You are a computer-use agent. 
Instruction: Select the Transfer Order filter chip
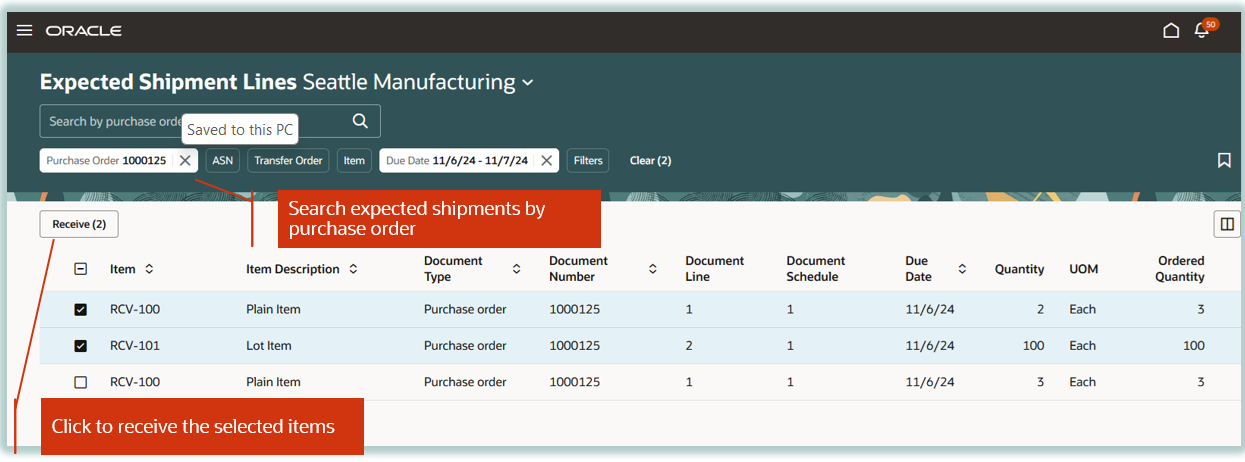click(288, 160)
